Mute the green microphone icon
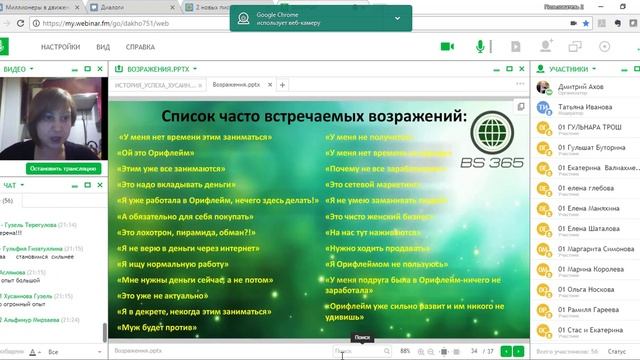This screenshot has width=640, height=360. [x=480, y=47]
